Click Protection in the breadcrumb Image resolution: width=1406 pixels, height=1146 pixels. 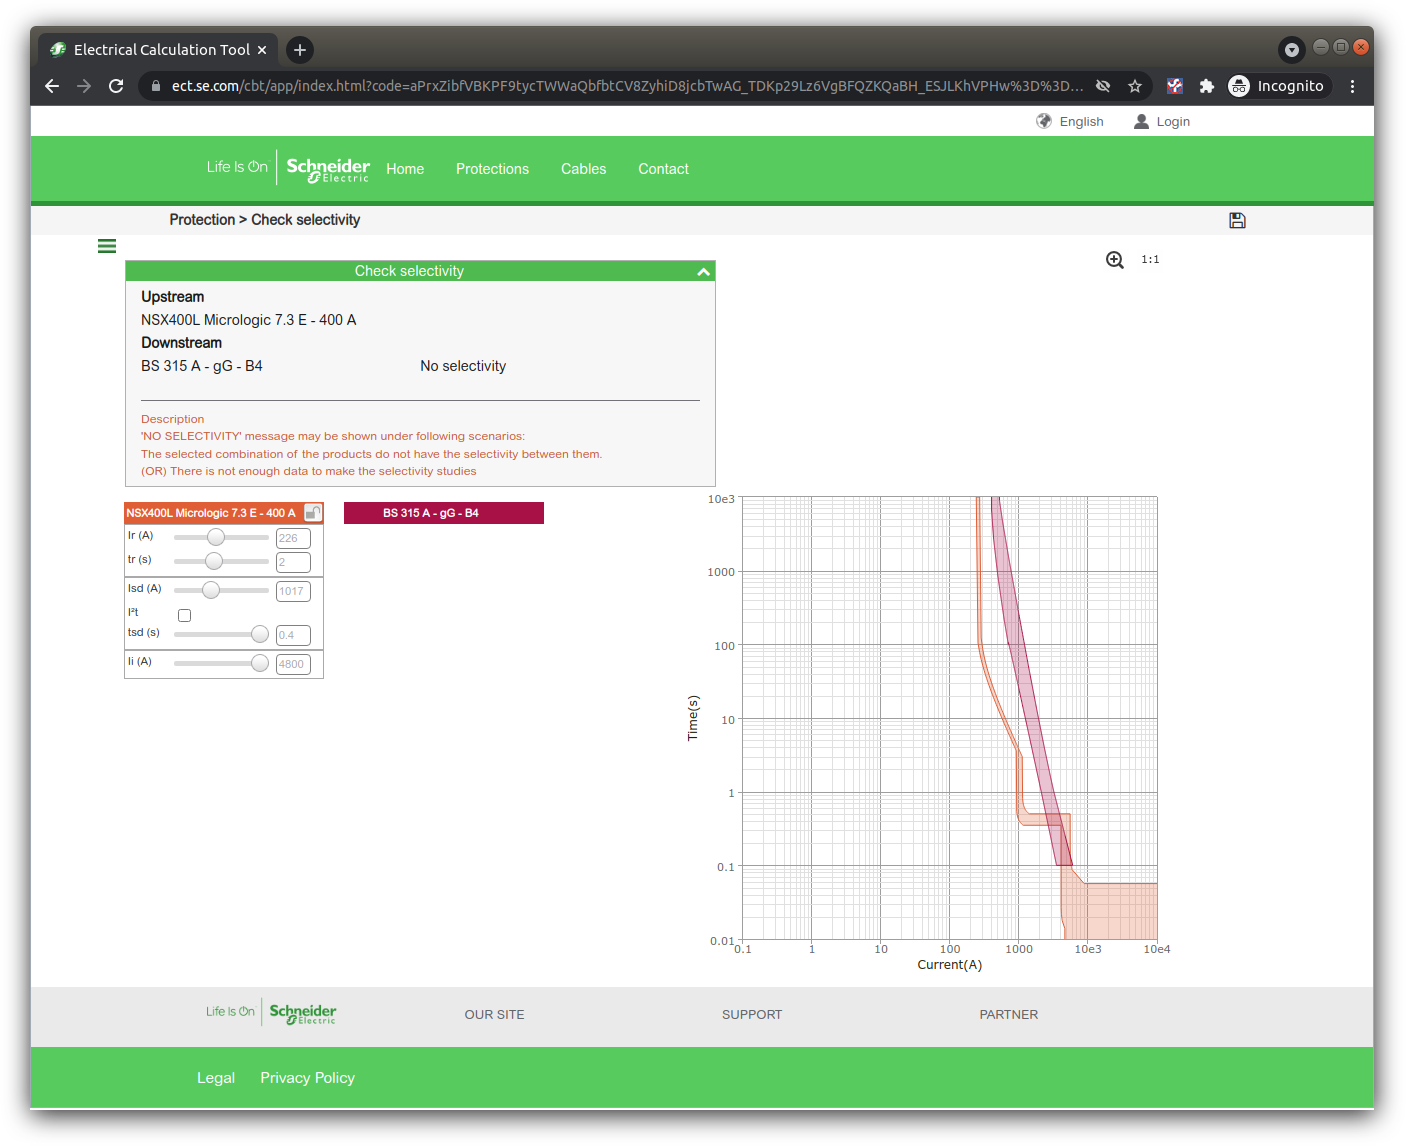202,220
